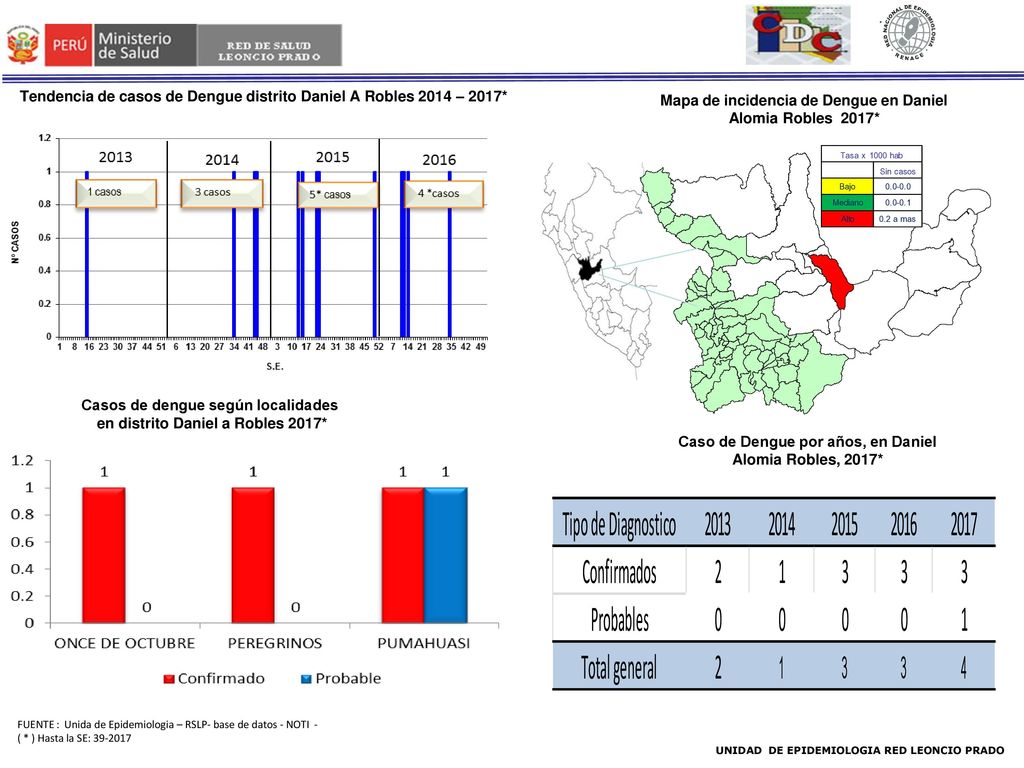1024x768 pixels.
Task: Select the Confirmado legend marker
Action: 168,679
